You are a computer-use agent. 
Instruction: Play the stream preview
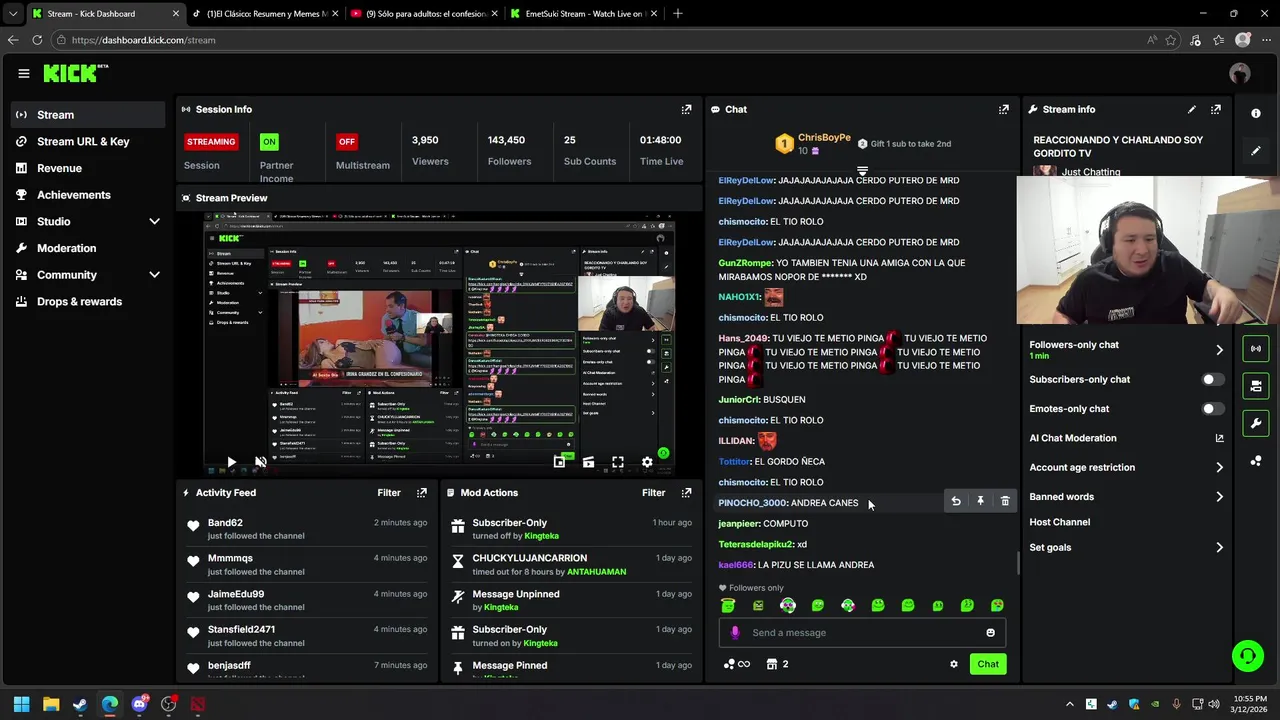pos(231,462)
